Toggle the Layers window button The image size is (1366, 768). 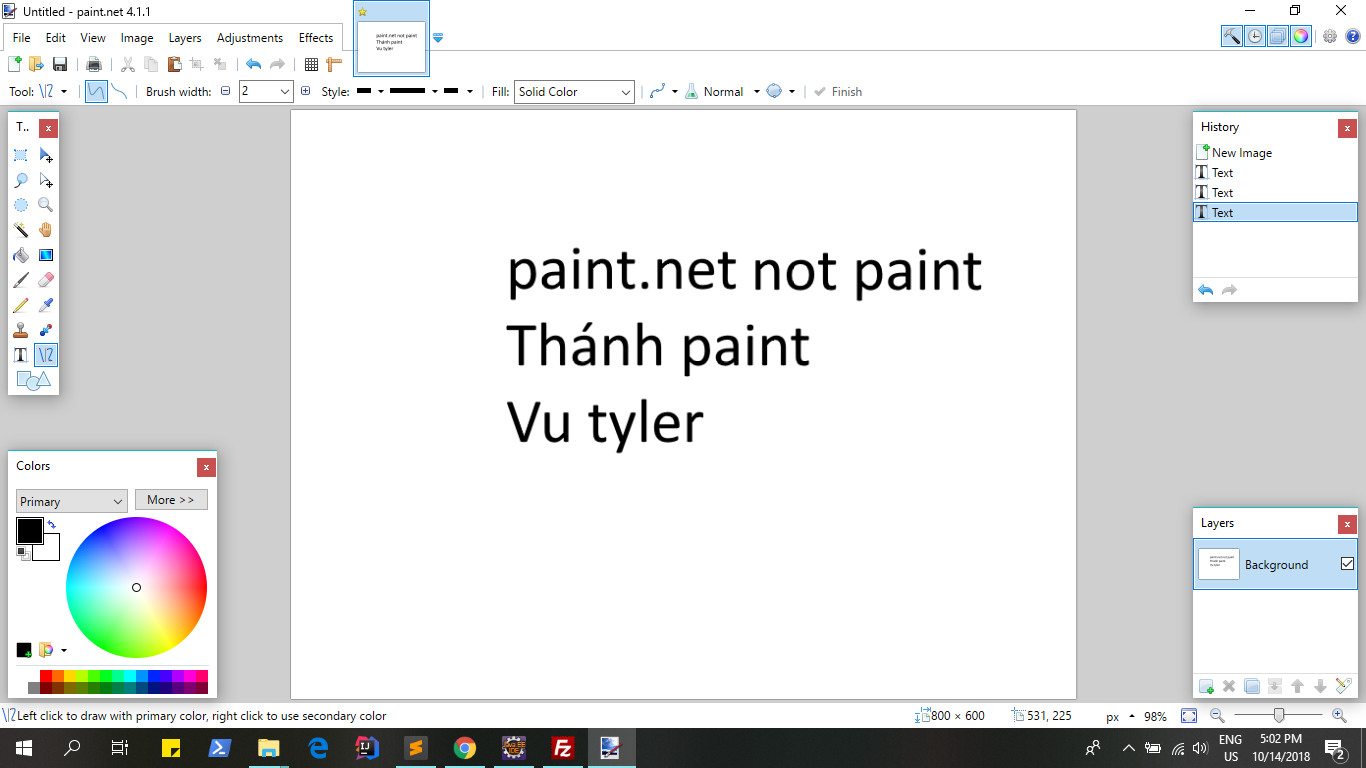pyautogui.click(x=1277, y=36)
